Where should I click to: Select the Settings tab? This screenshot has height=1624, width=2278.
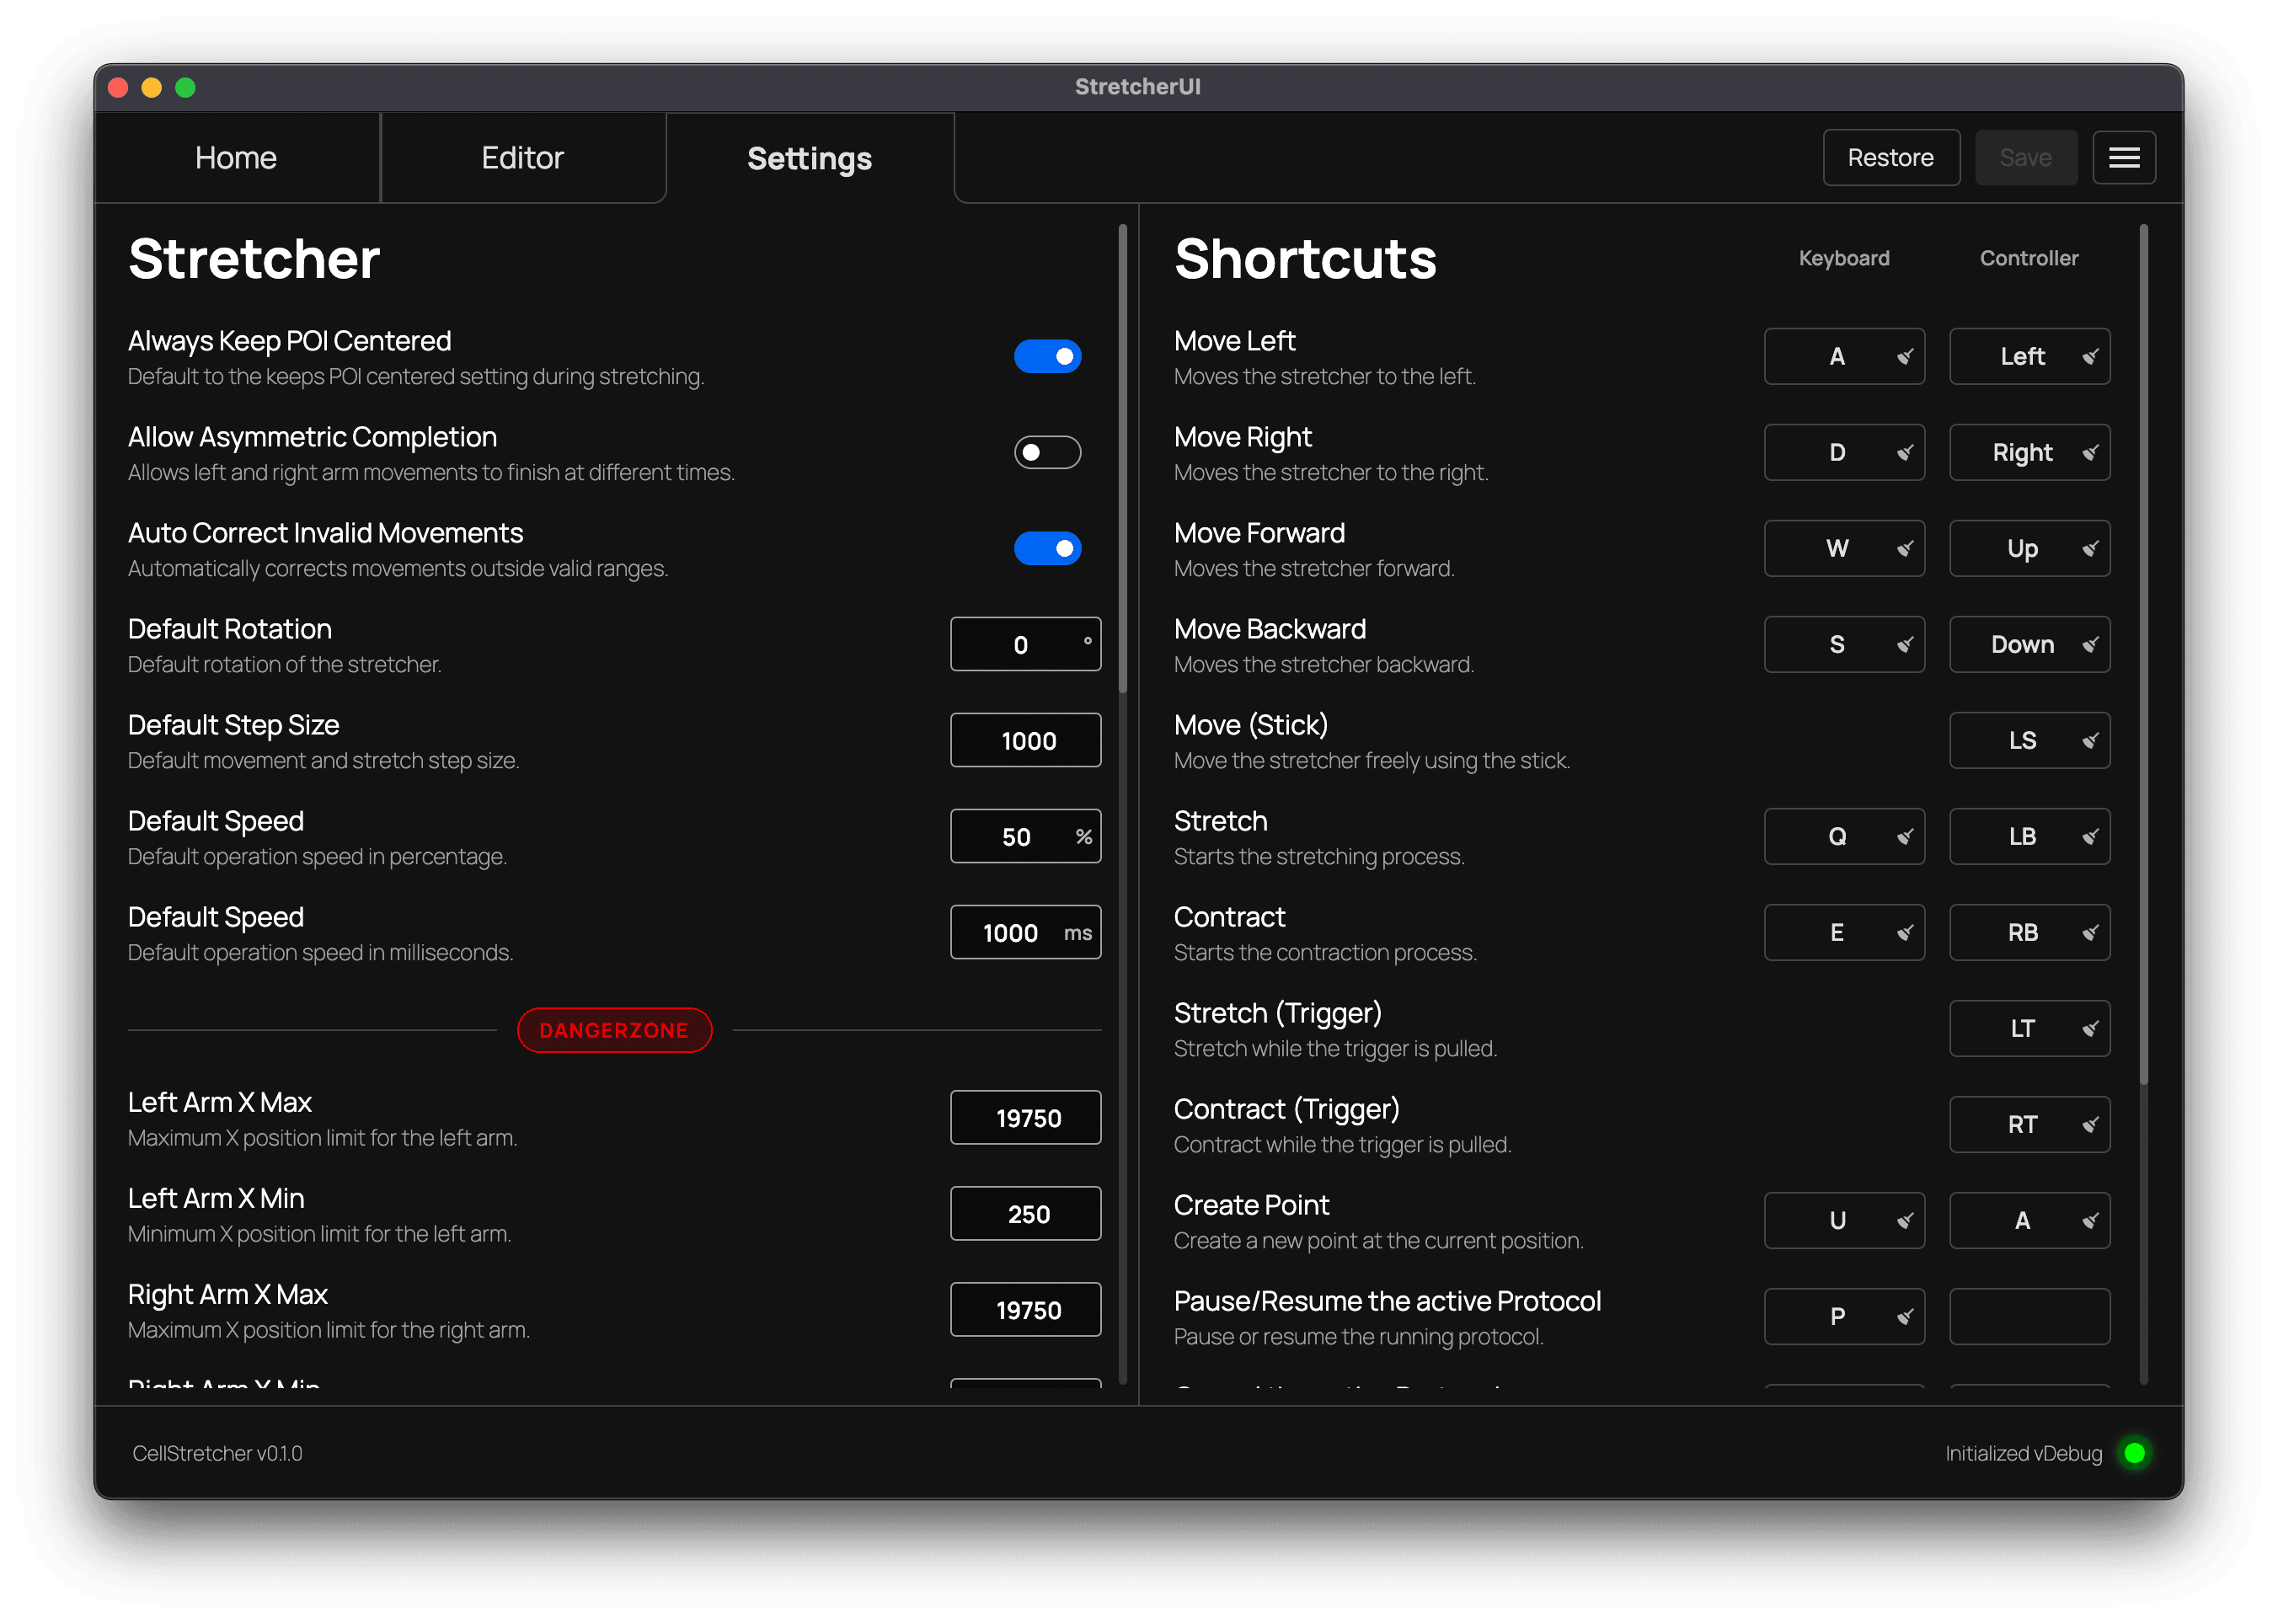click(810, 158)
